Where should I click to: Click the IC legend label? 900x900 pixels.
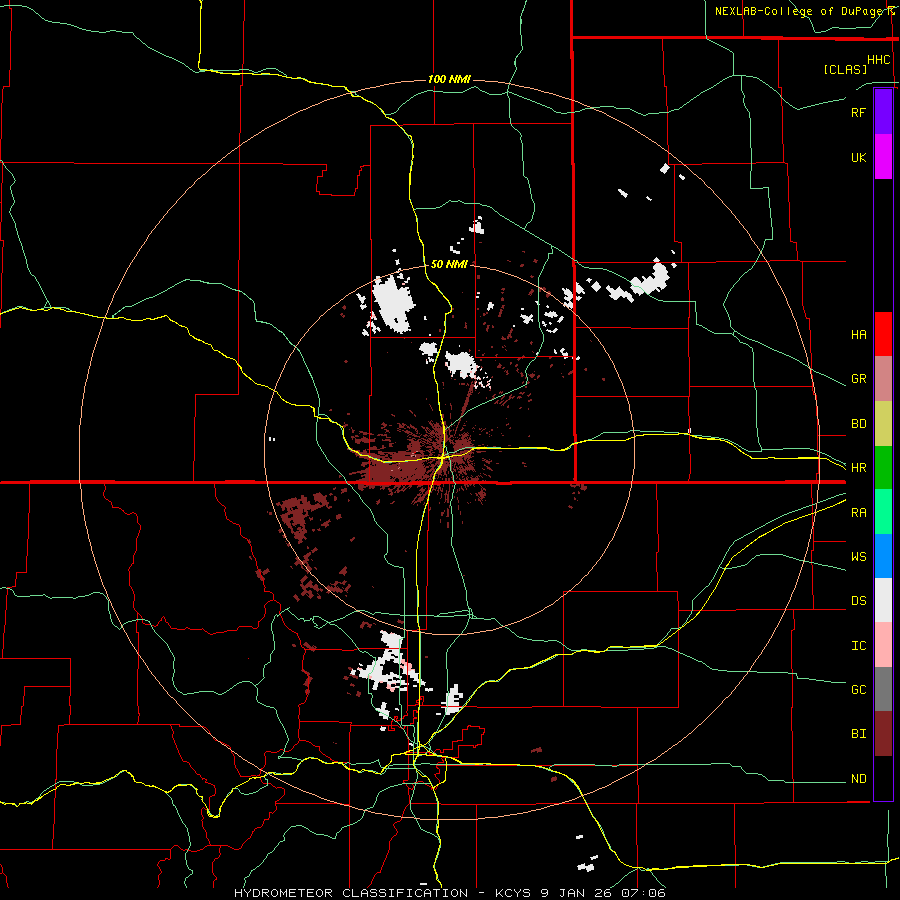[858, 646]
